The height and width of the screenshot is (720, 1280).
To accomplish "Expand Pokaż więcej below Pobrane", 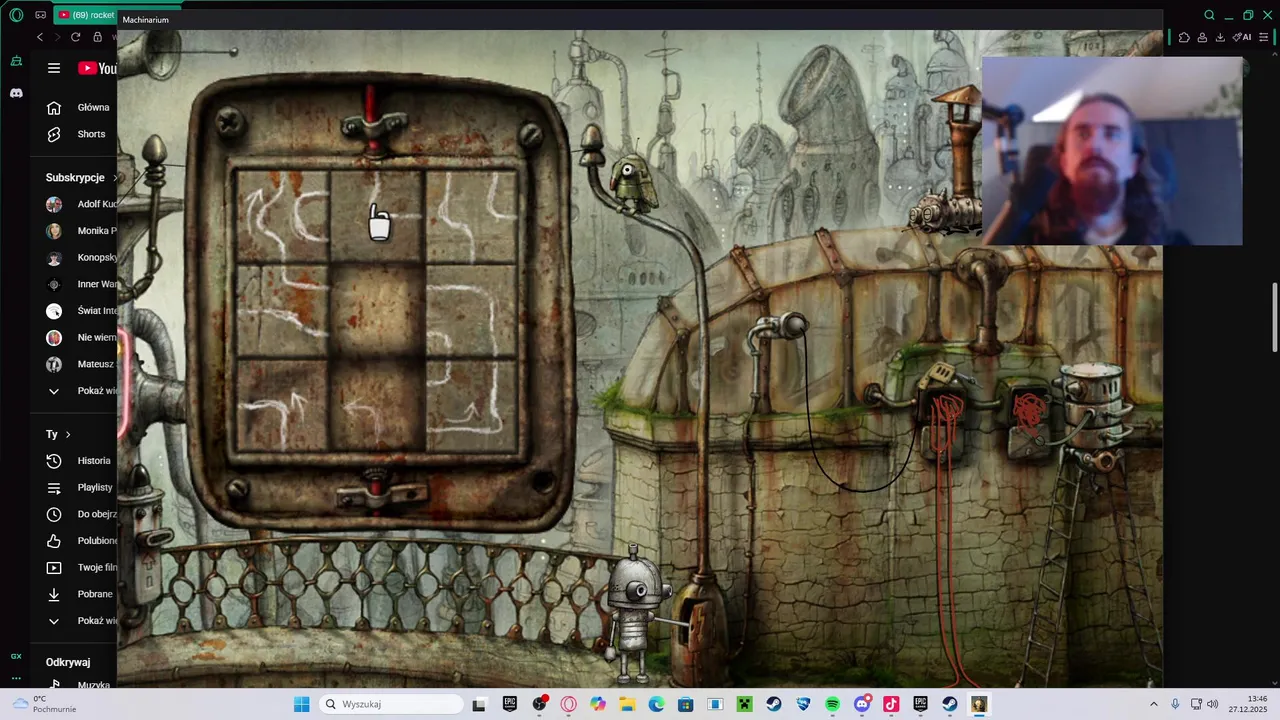I will [x=81, y=621].
